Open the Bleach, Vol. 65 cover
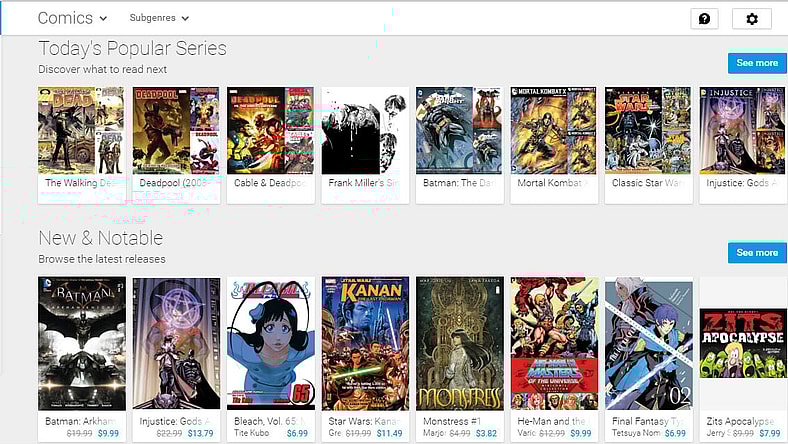The width and height of the screenshot is (788, 444). [x=271, y=343]
